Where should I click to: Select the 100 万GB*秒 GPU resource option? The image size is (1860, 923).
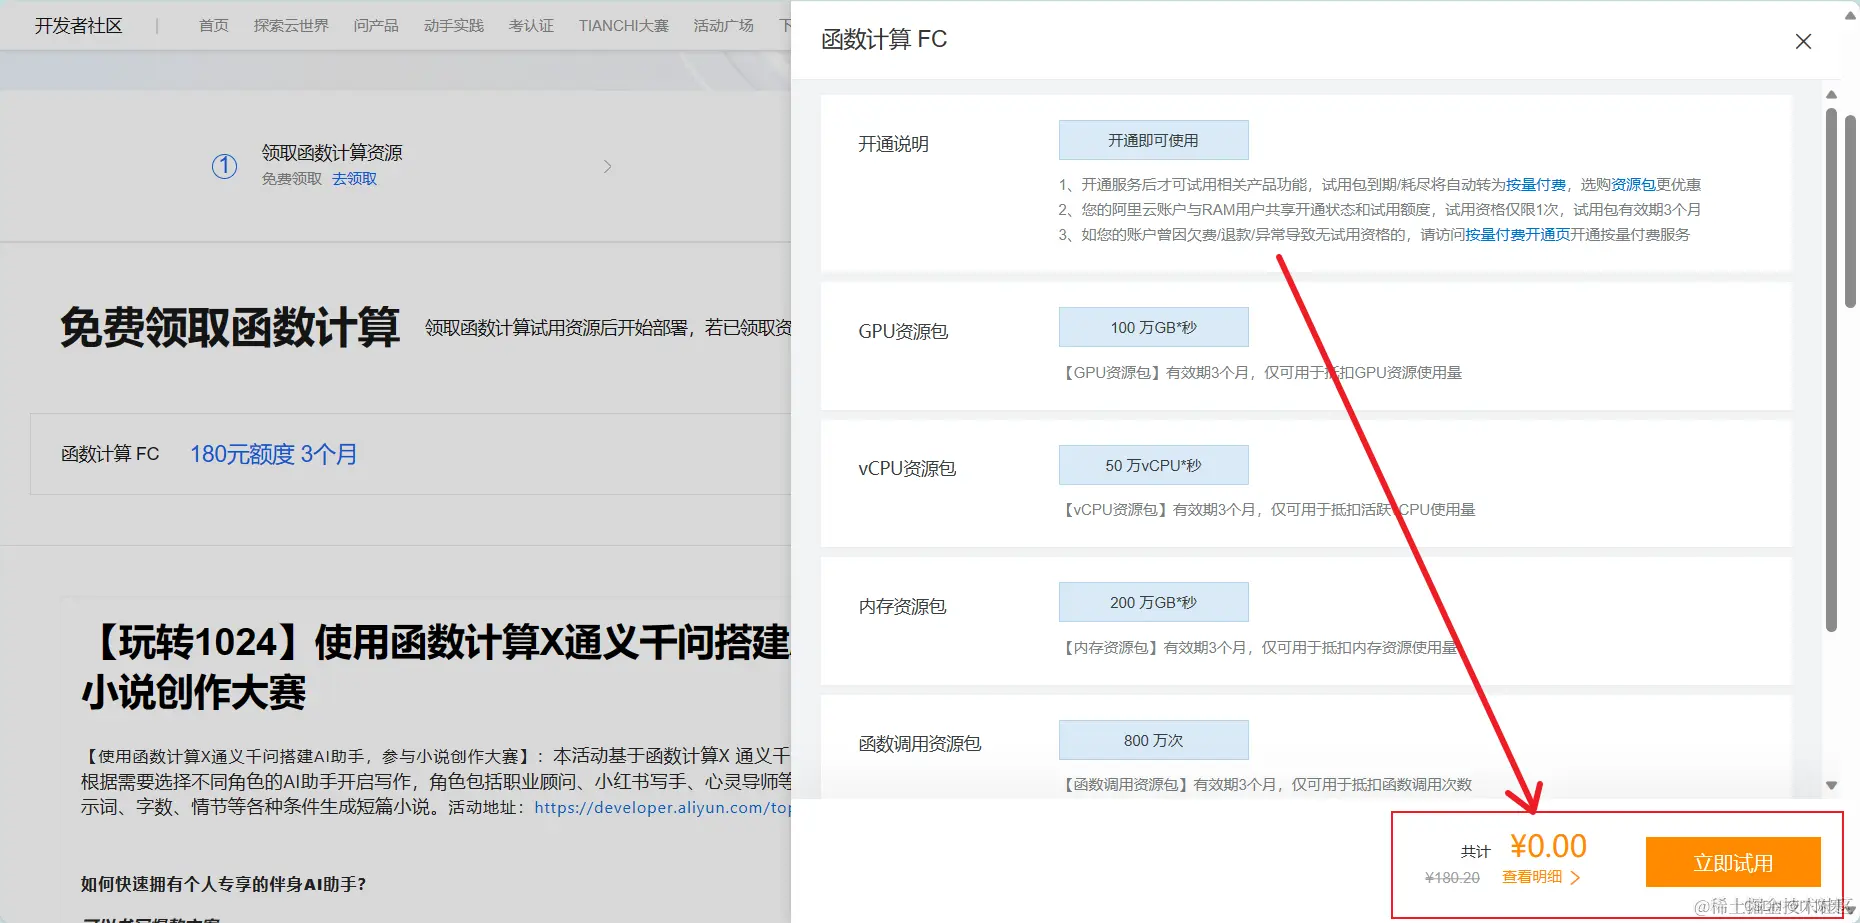coord(1152,326)
